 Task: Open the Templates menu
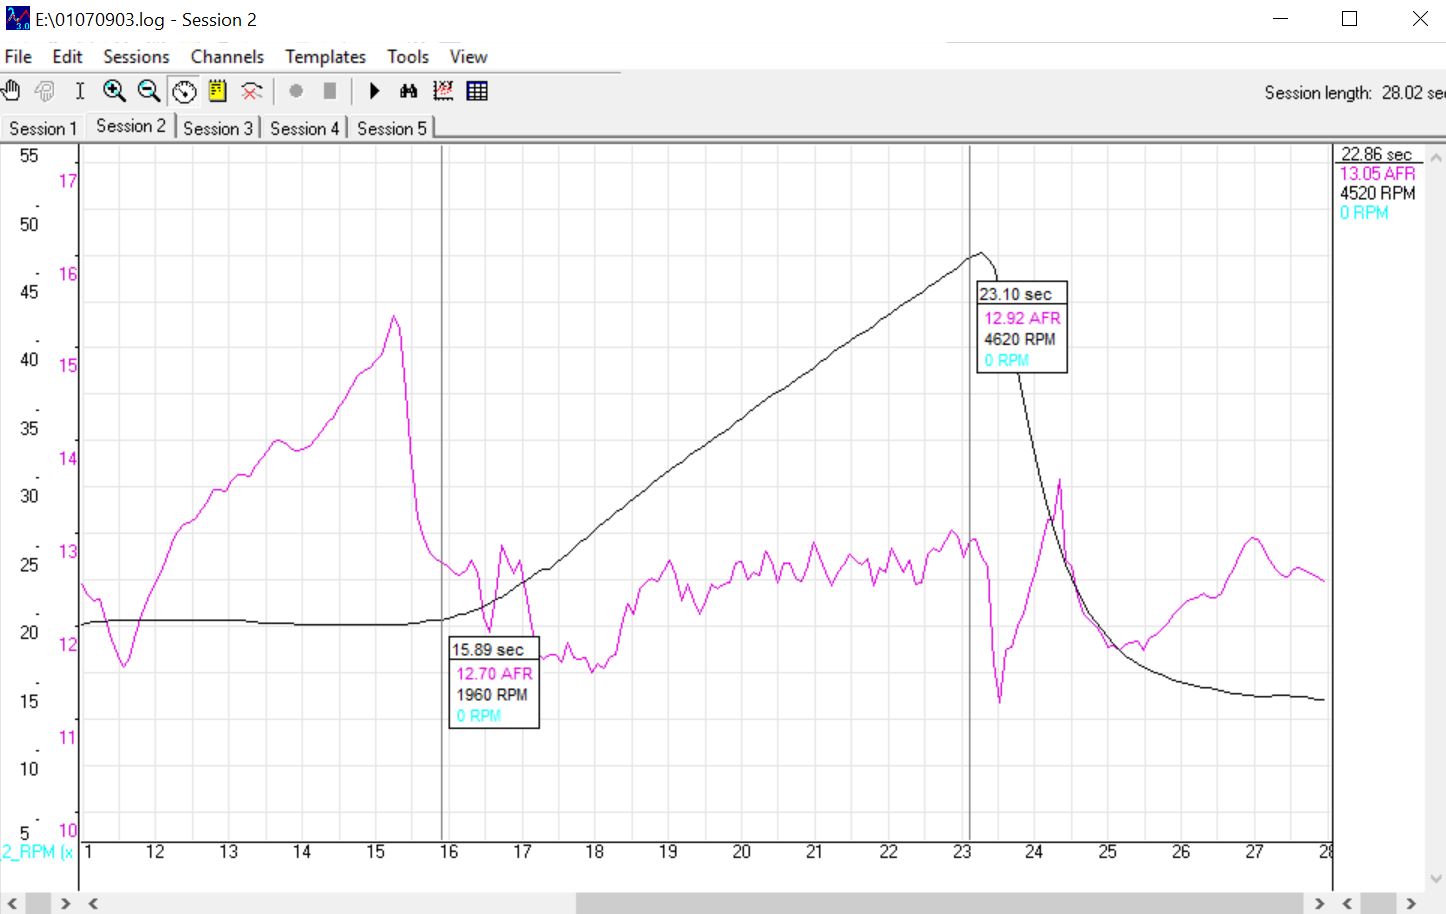pos(325,57)
